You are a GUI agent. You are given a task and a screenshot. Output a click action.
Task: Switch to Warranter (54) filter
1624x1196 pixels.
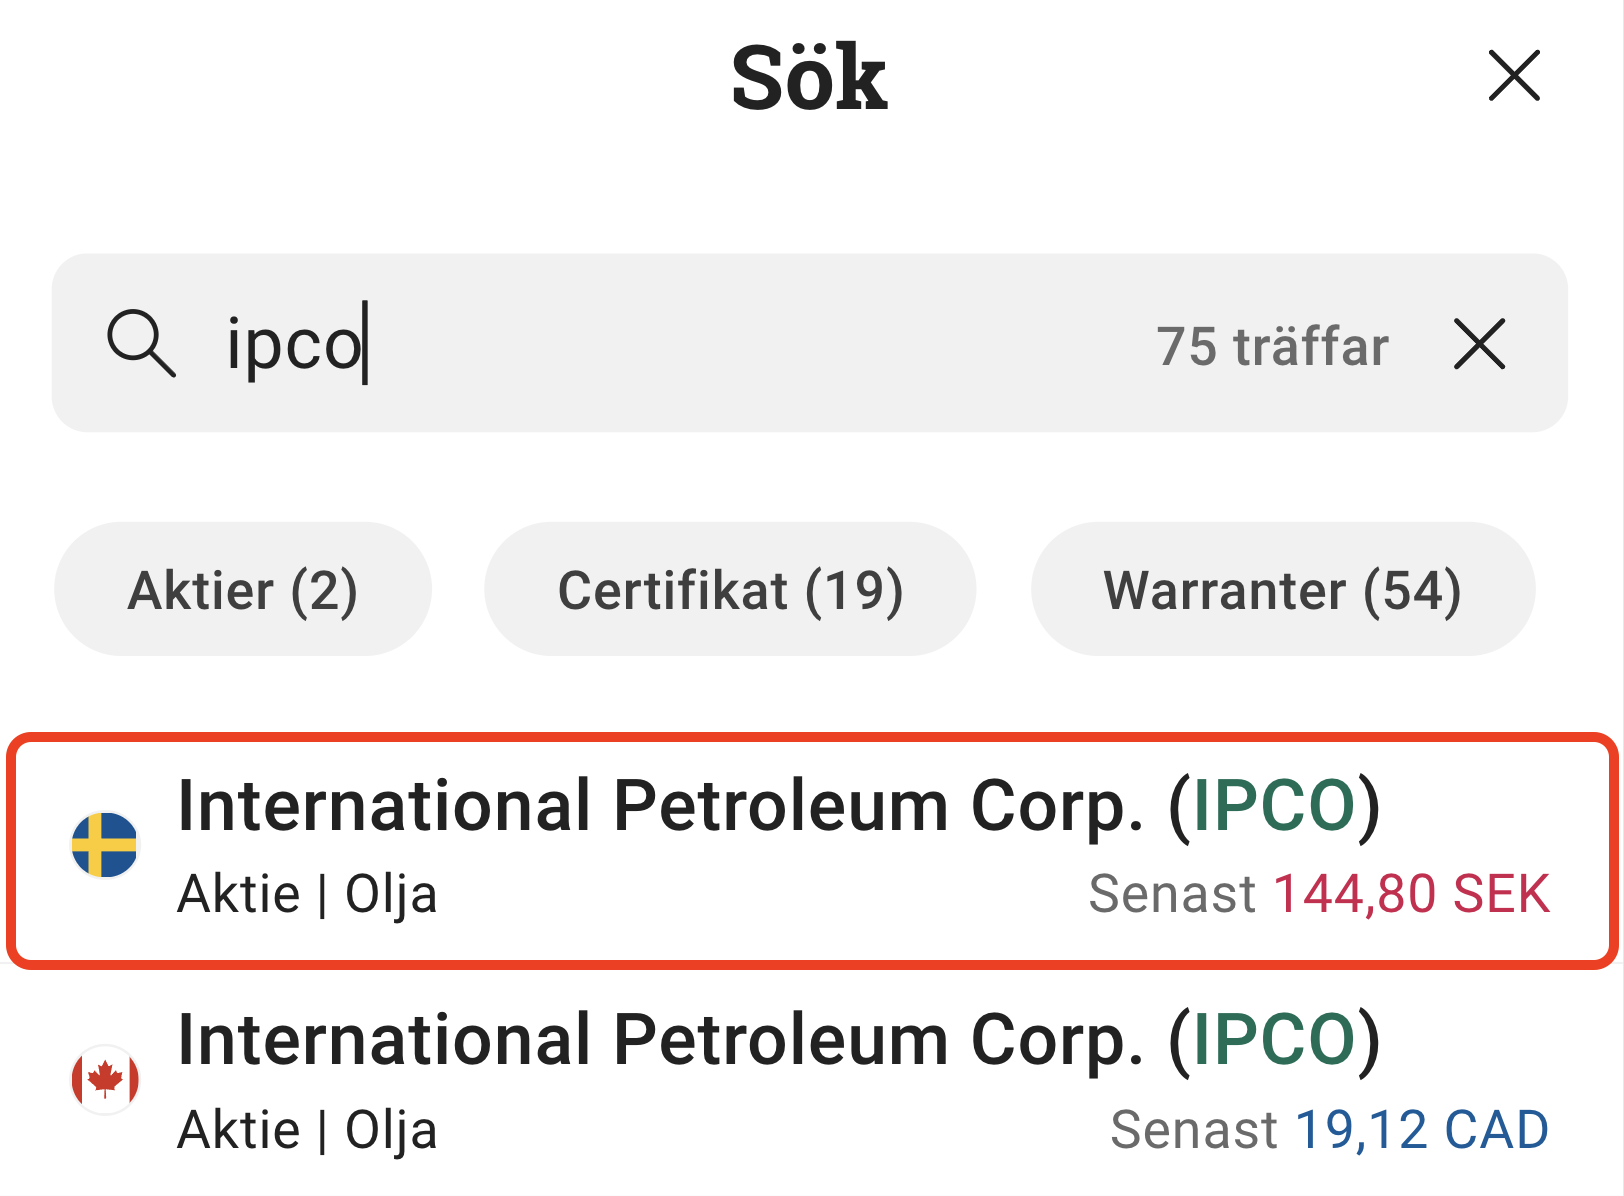(1282, 589)
